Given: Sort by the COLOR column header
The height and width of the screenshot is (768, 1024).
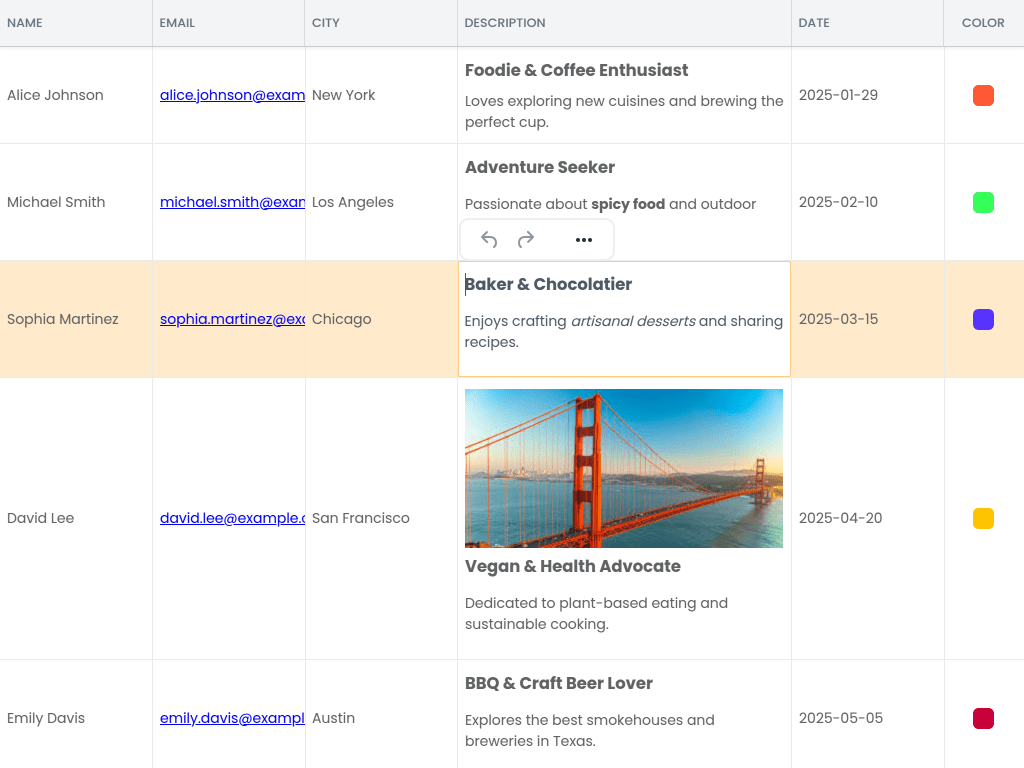Looking at the screenshot, I should click(x=983, y=23).
